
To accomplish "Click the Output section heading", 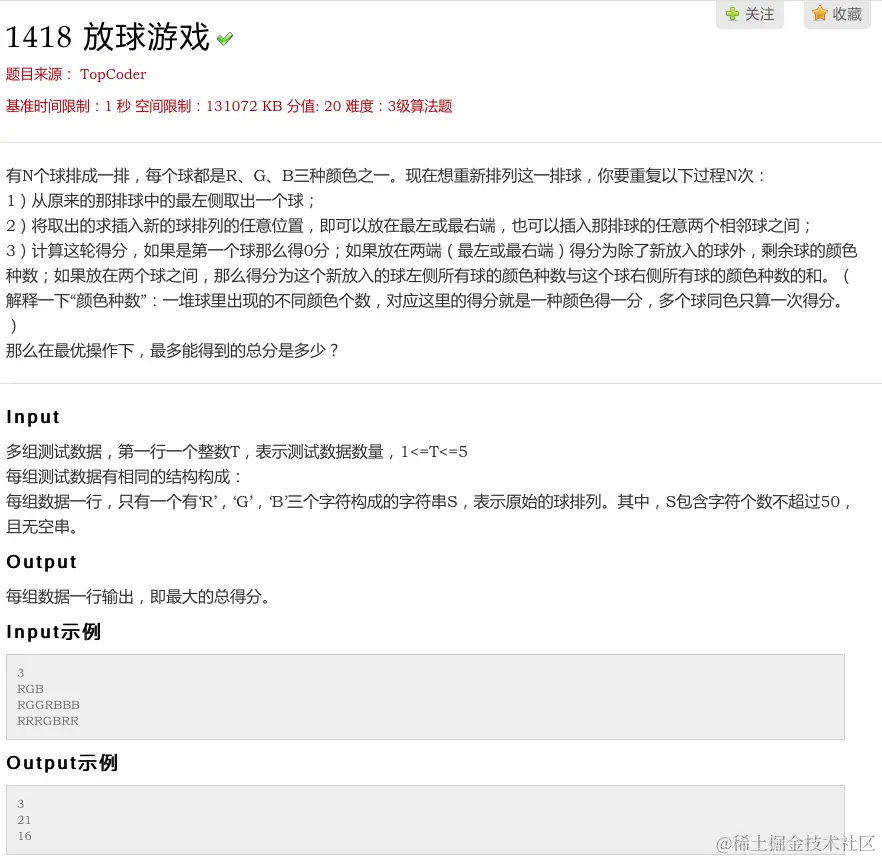I will coord(41,561).
